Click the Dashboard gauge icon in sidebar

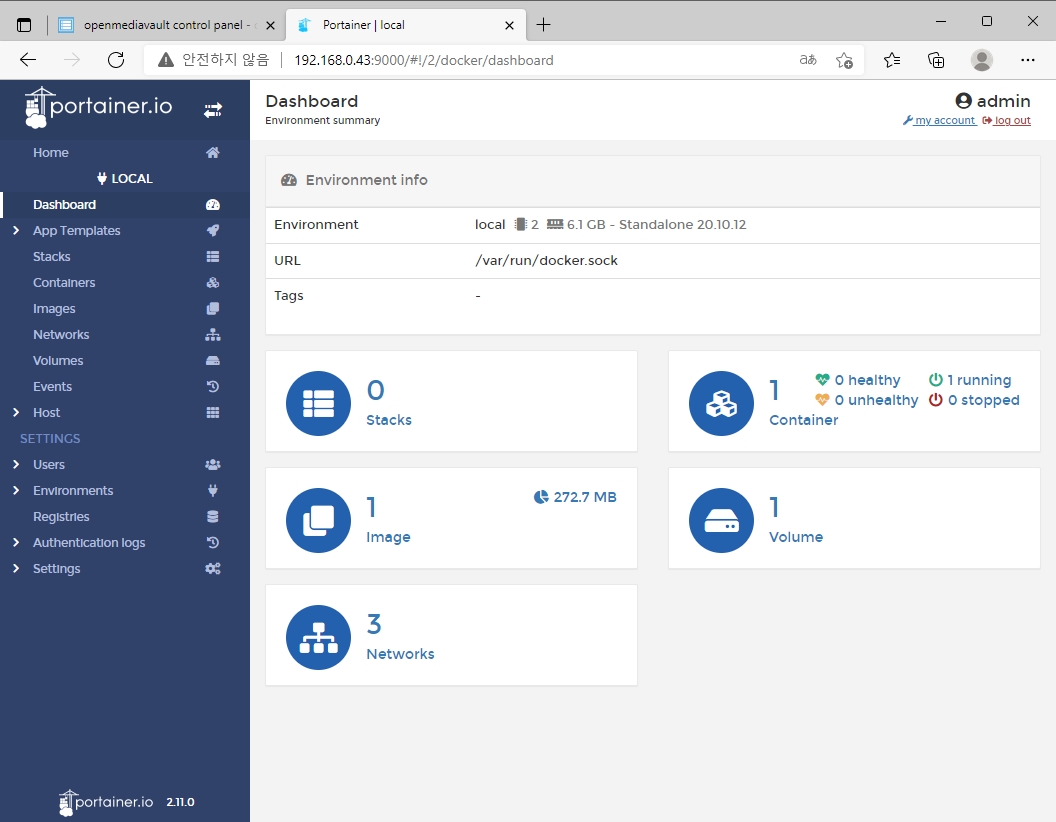coord(213,205)
